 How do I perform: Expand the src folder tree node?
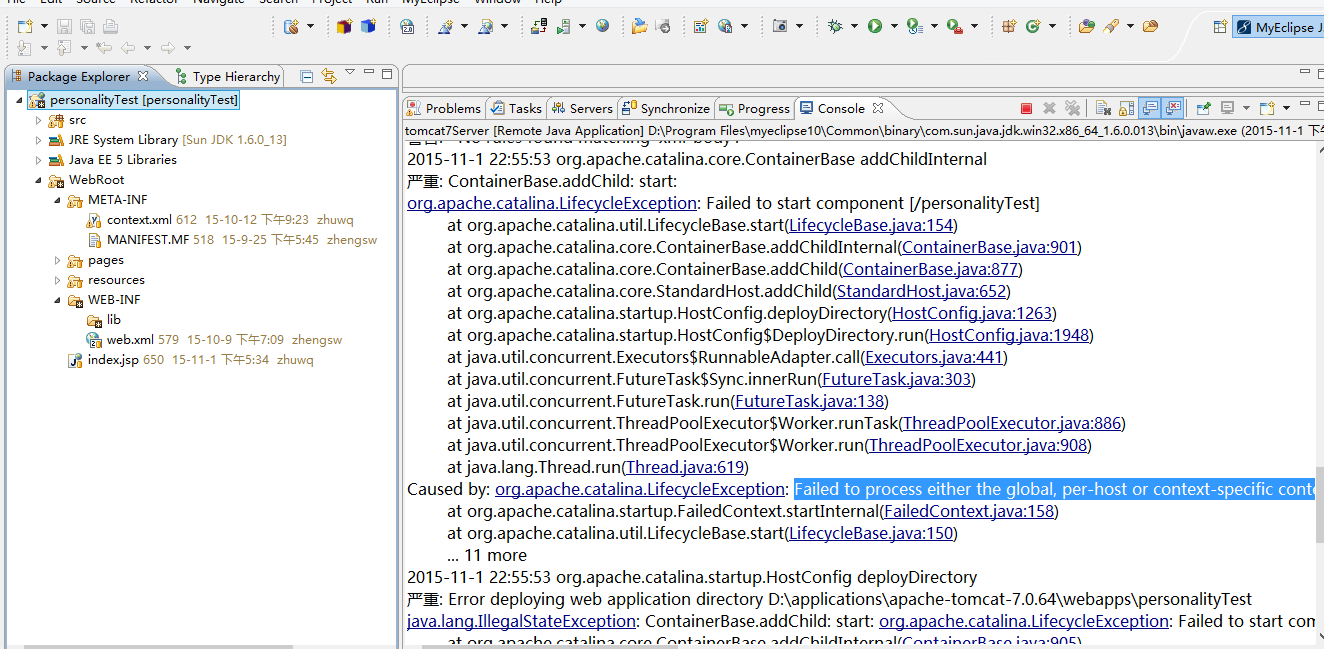click(x=39, y=120)
